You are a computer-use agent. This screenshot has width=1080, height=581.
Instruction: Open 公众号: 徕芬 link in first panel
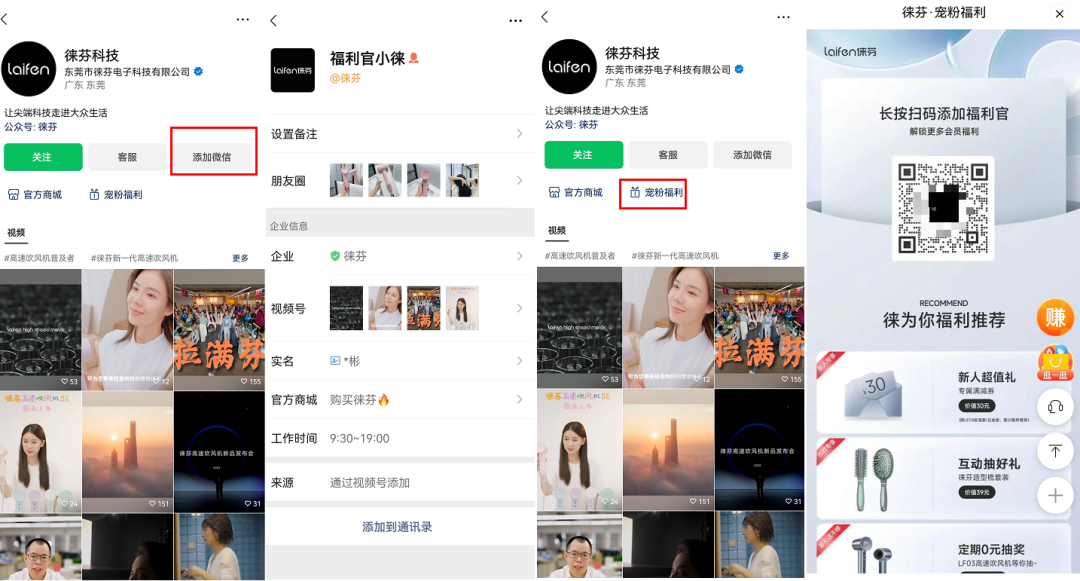31,127
